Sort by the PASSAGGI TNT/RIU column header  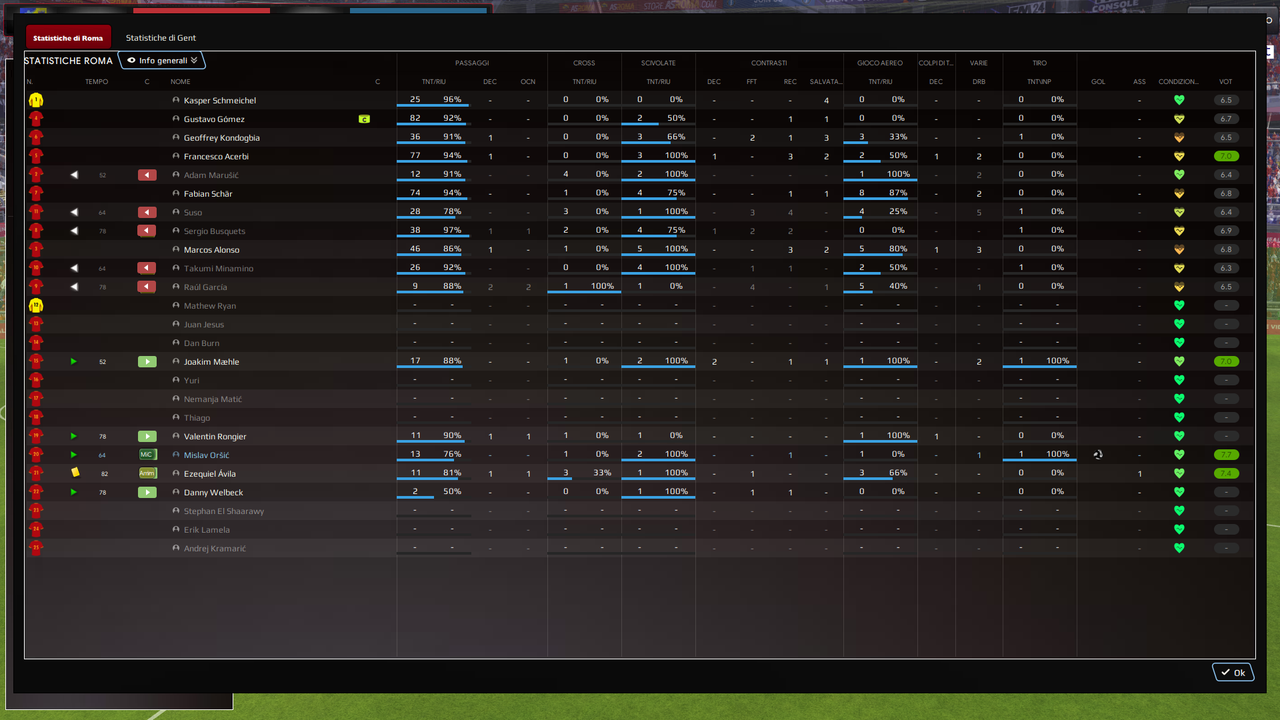click(x=434, y=82)
